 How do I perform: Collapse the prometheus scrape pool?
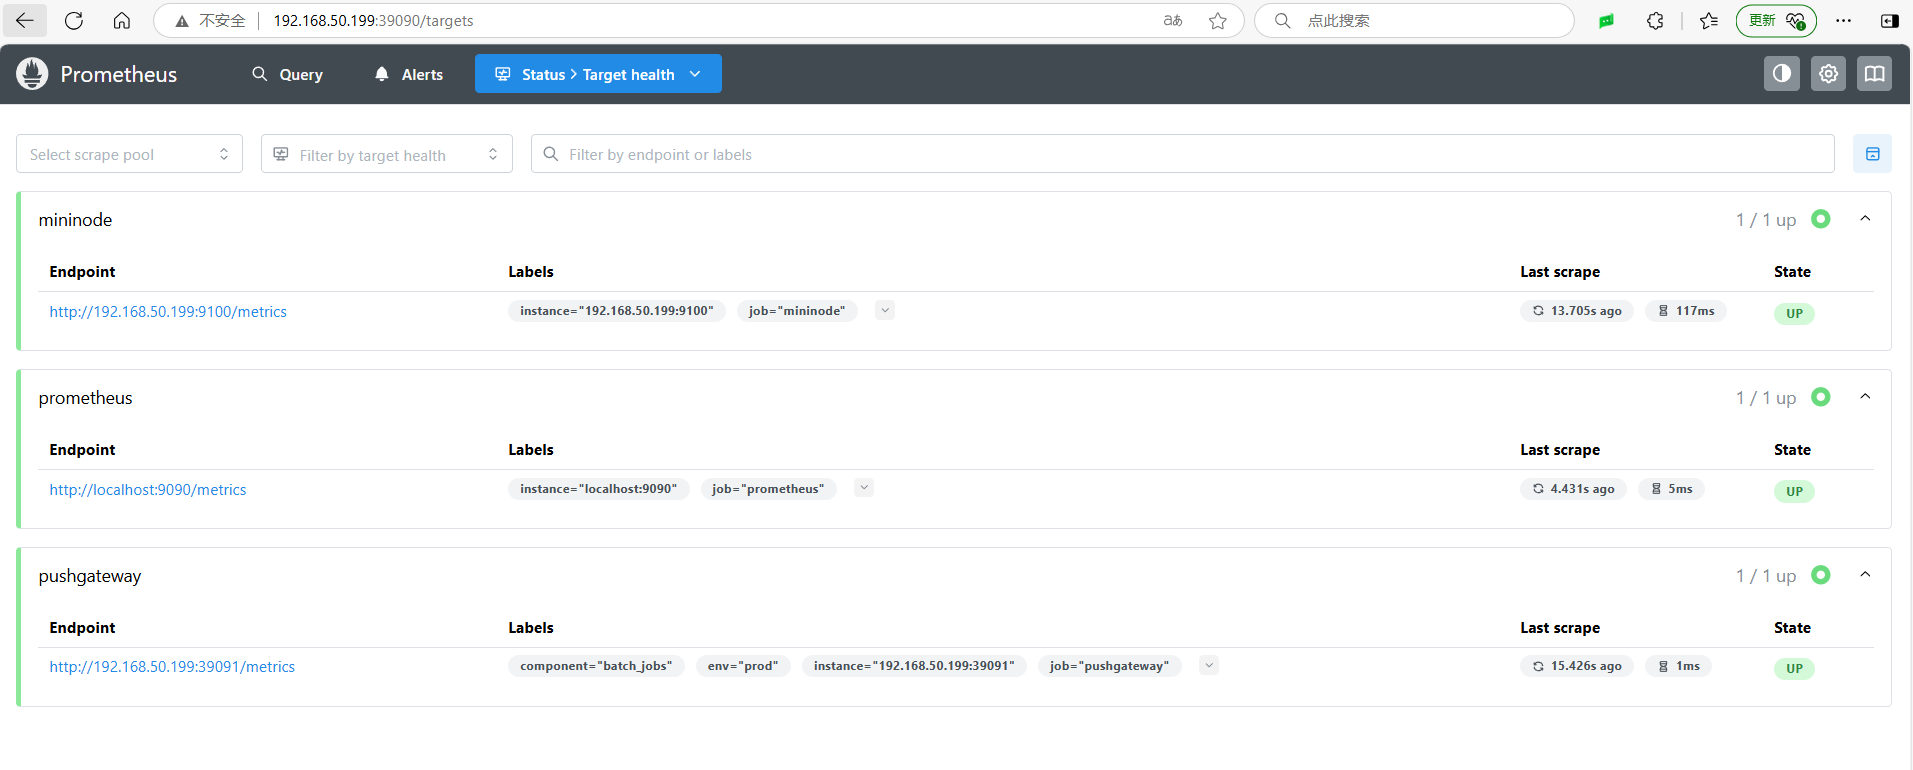(x=1865, y=397)
